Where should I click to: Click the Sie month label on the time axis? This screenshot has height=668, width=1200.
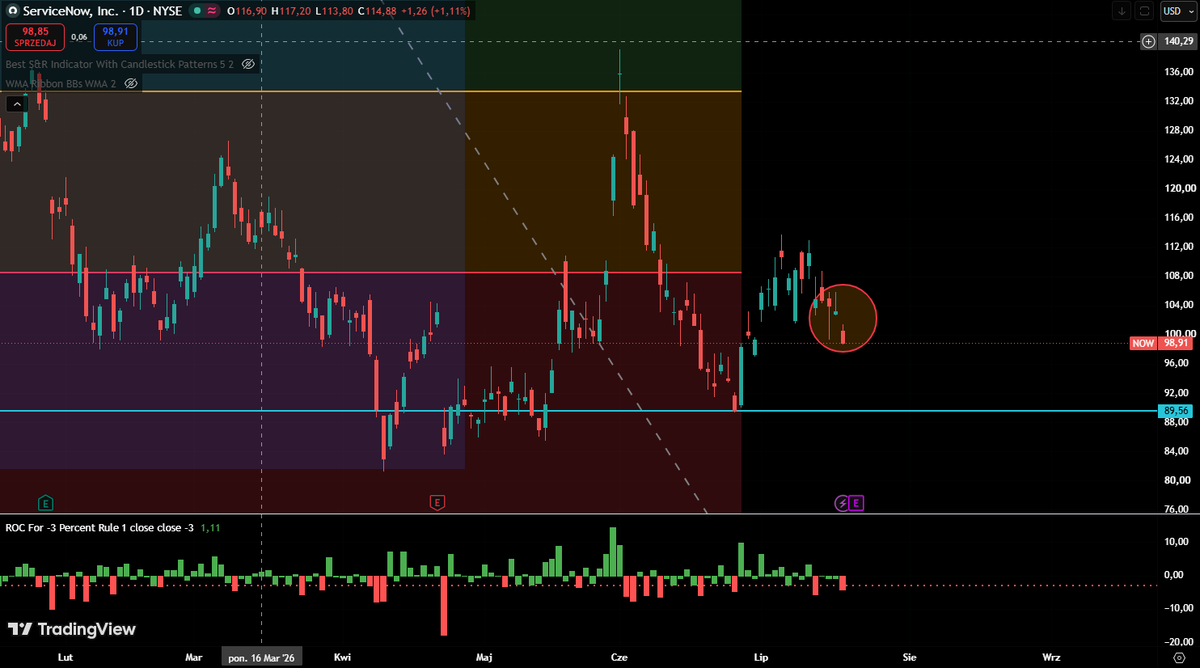[x=909, y=657]
